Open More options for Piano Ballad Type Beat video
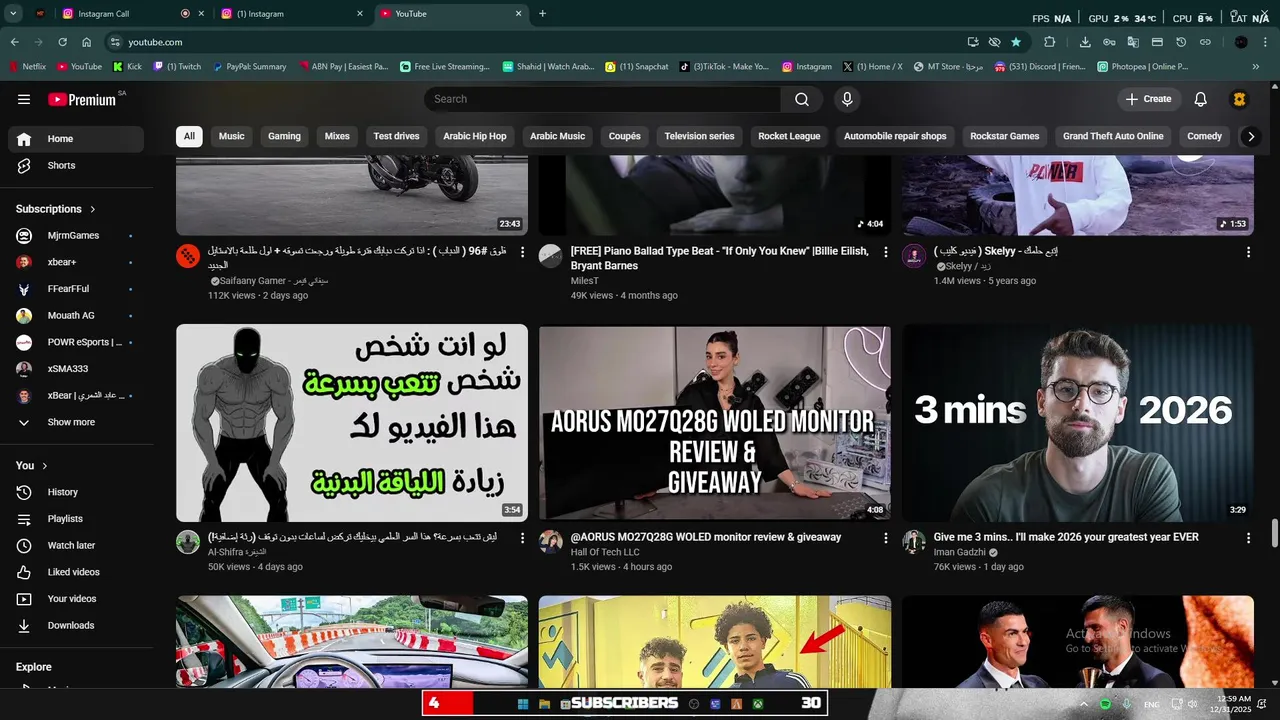The height and width of the screenshot is (720, 1280). click(885, 252)
